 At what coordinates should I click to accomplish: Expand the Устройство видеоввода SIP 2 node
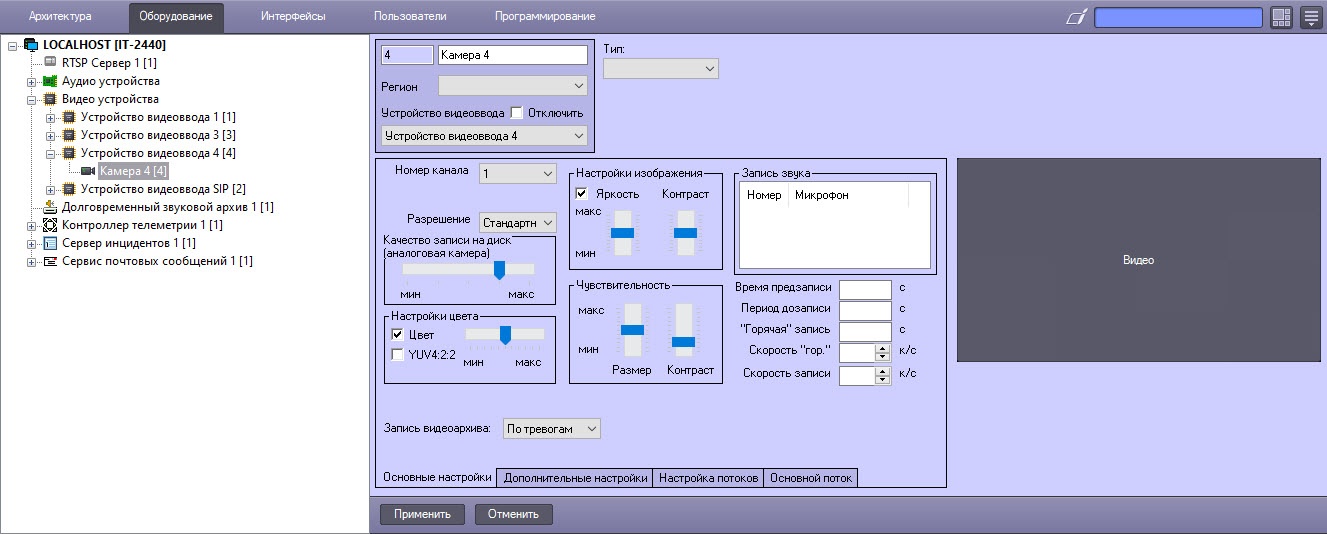pyautogui.click(x=51, y=189)
